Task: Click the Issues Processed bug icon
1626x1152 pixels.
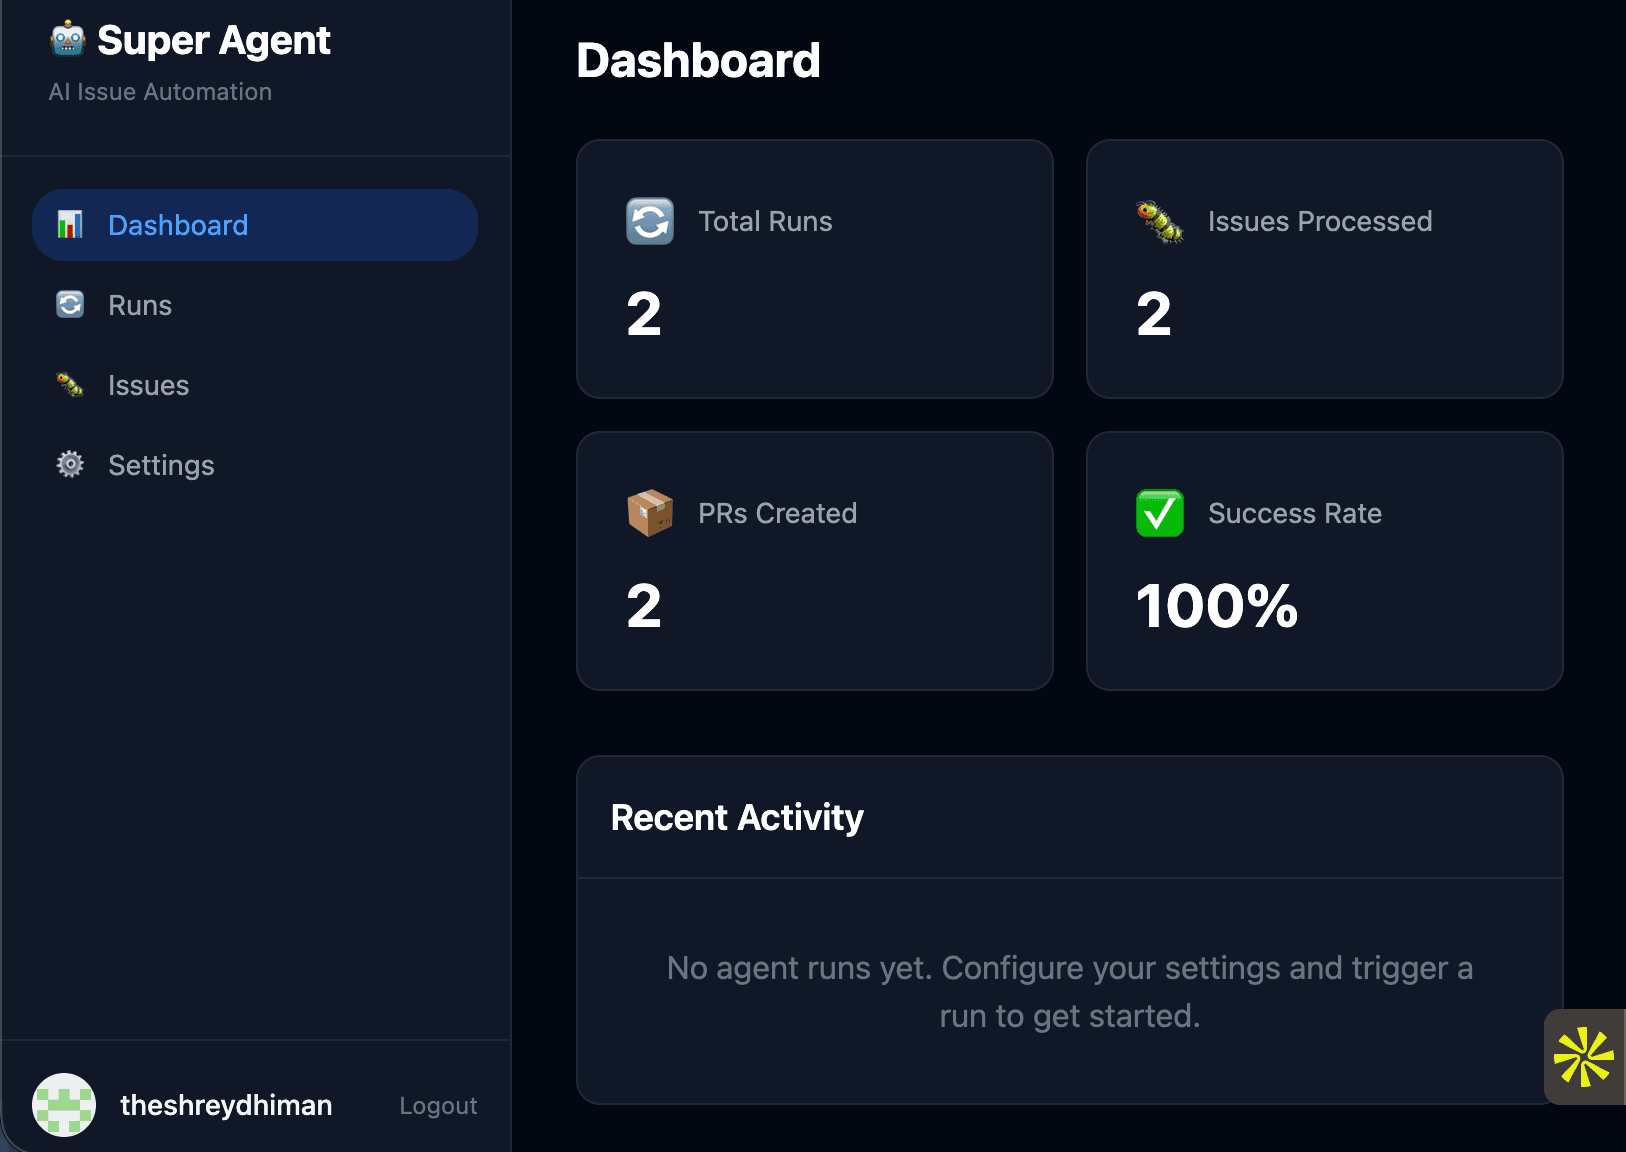Action: coord(1160,222)
